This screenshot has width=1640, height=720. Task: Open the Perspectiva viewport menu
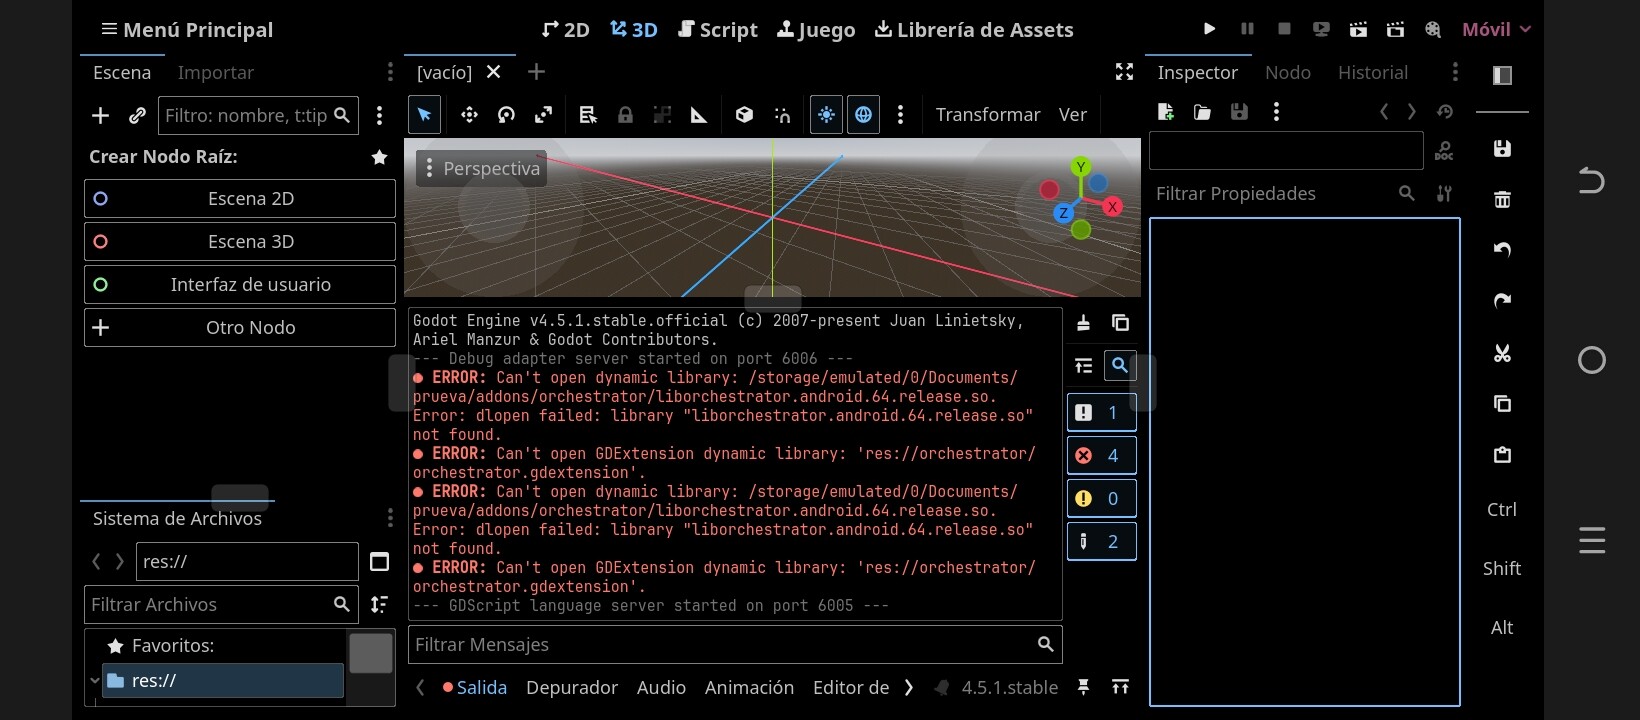pos(481,169)
